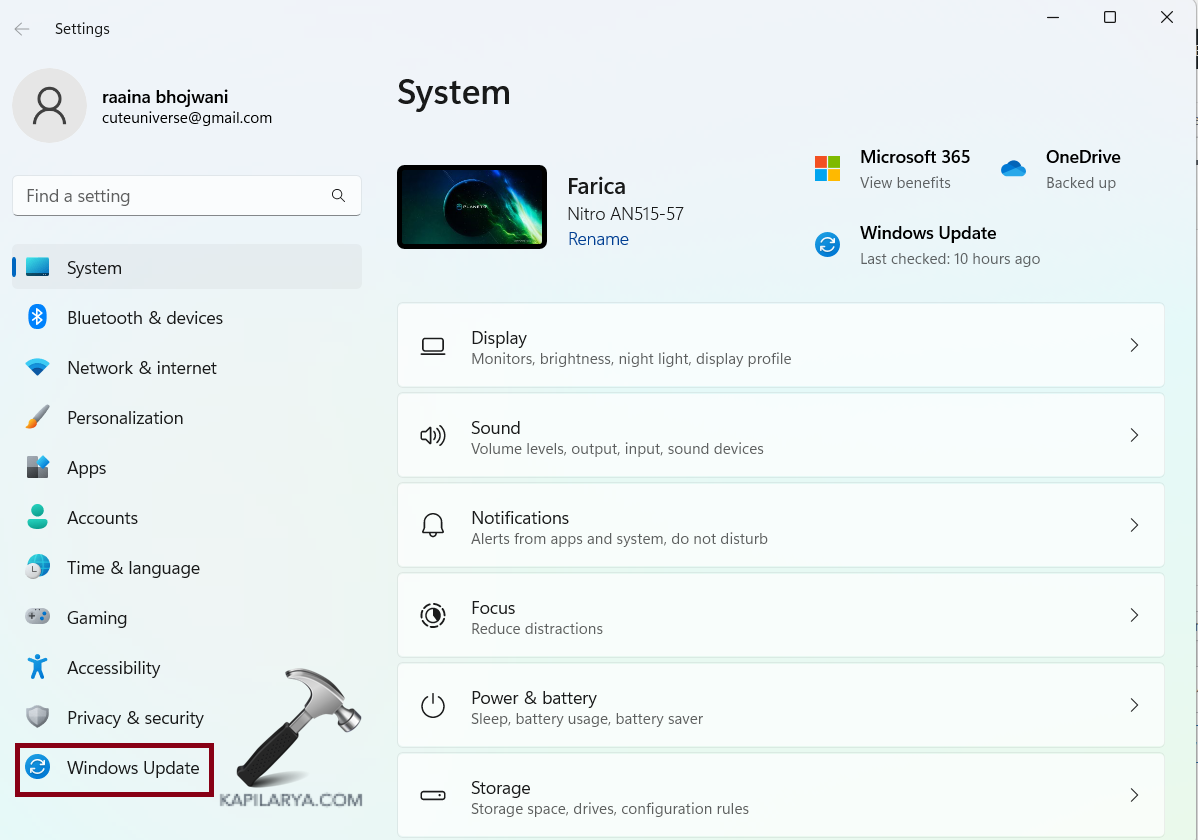
Task: Click the Bluetooth & devices sidebar icon
Action: tap(38, 317)
